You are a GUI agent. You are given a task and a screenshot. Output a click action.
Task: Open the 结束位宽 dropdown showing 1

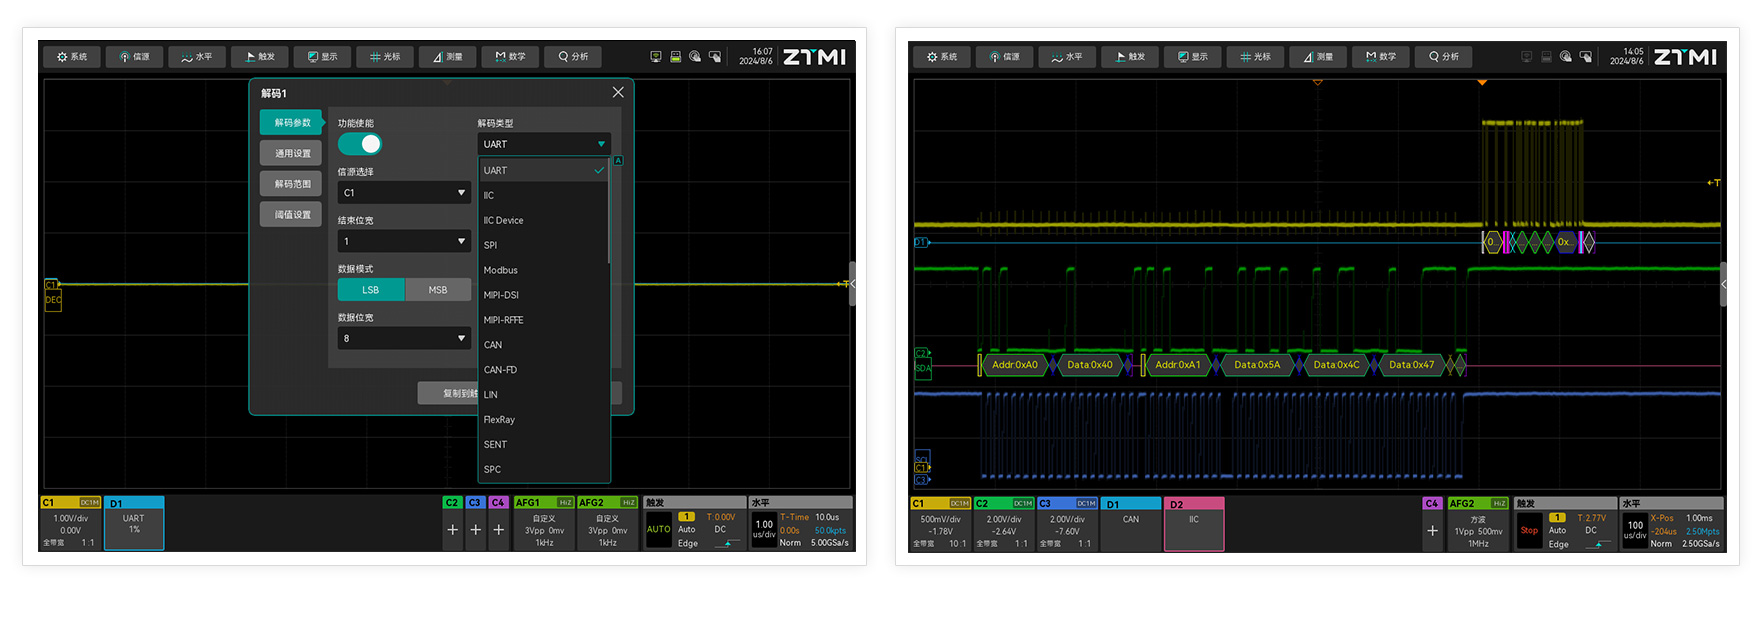pyautogui.click(x=404, y=242)
